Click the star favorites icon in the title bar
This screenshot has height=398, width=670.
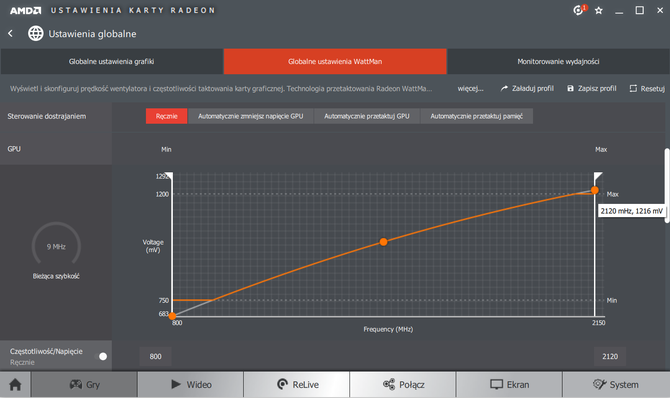(x=599, y=11)
